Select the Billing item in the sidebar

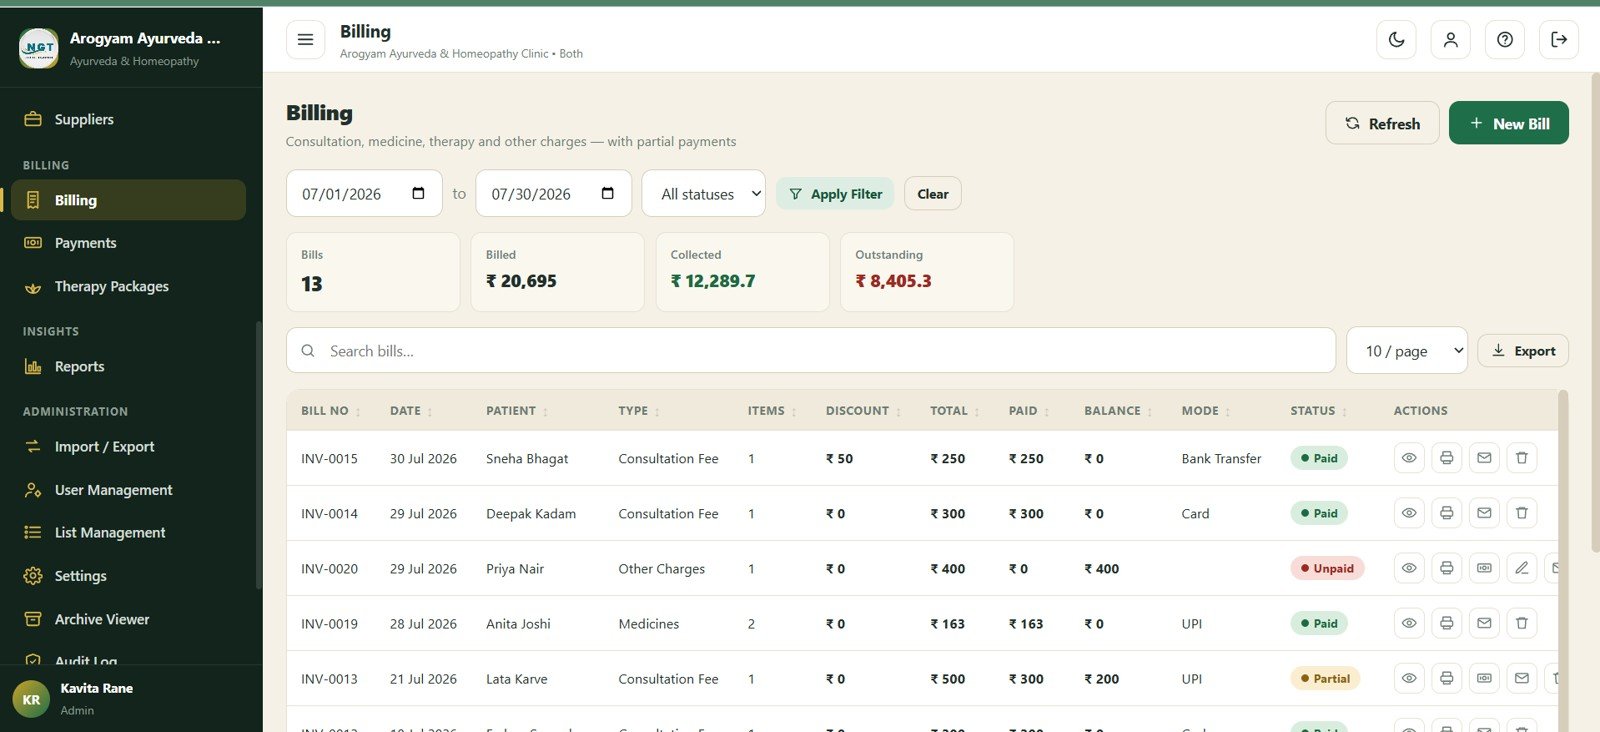point(128,200)
